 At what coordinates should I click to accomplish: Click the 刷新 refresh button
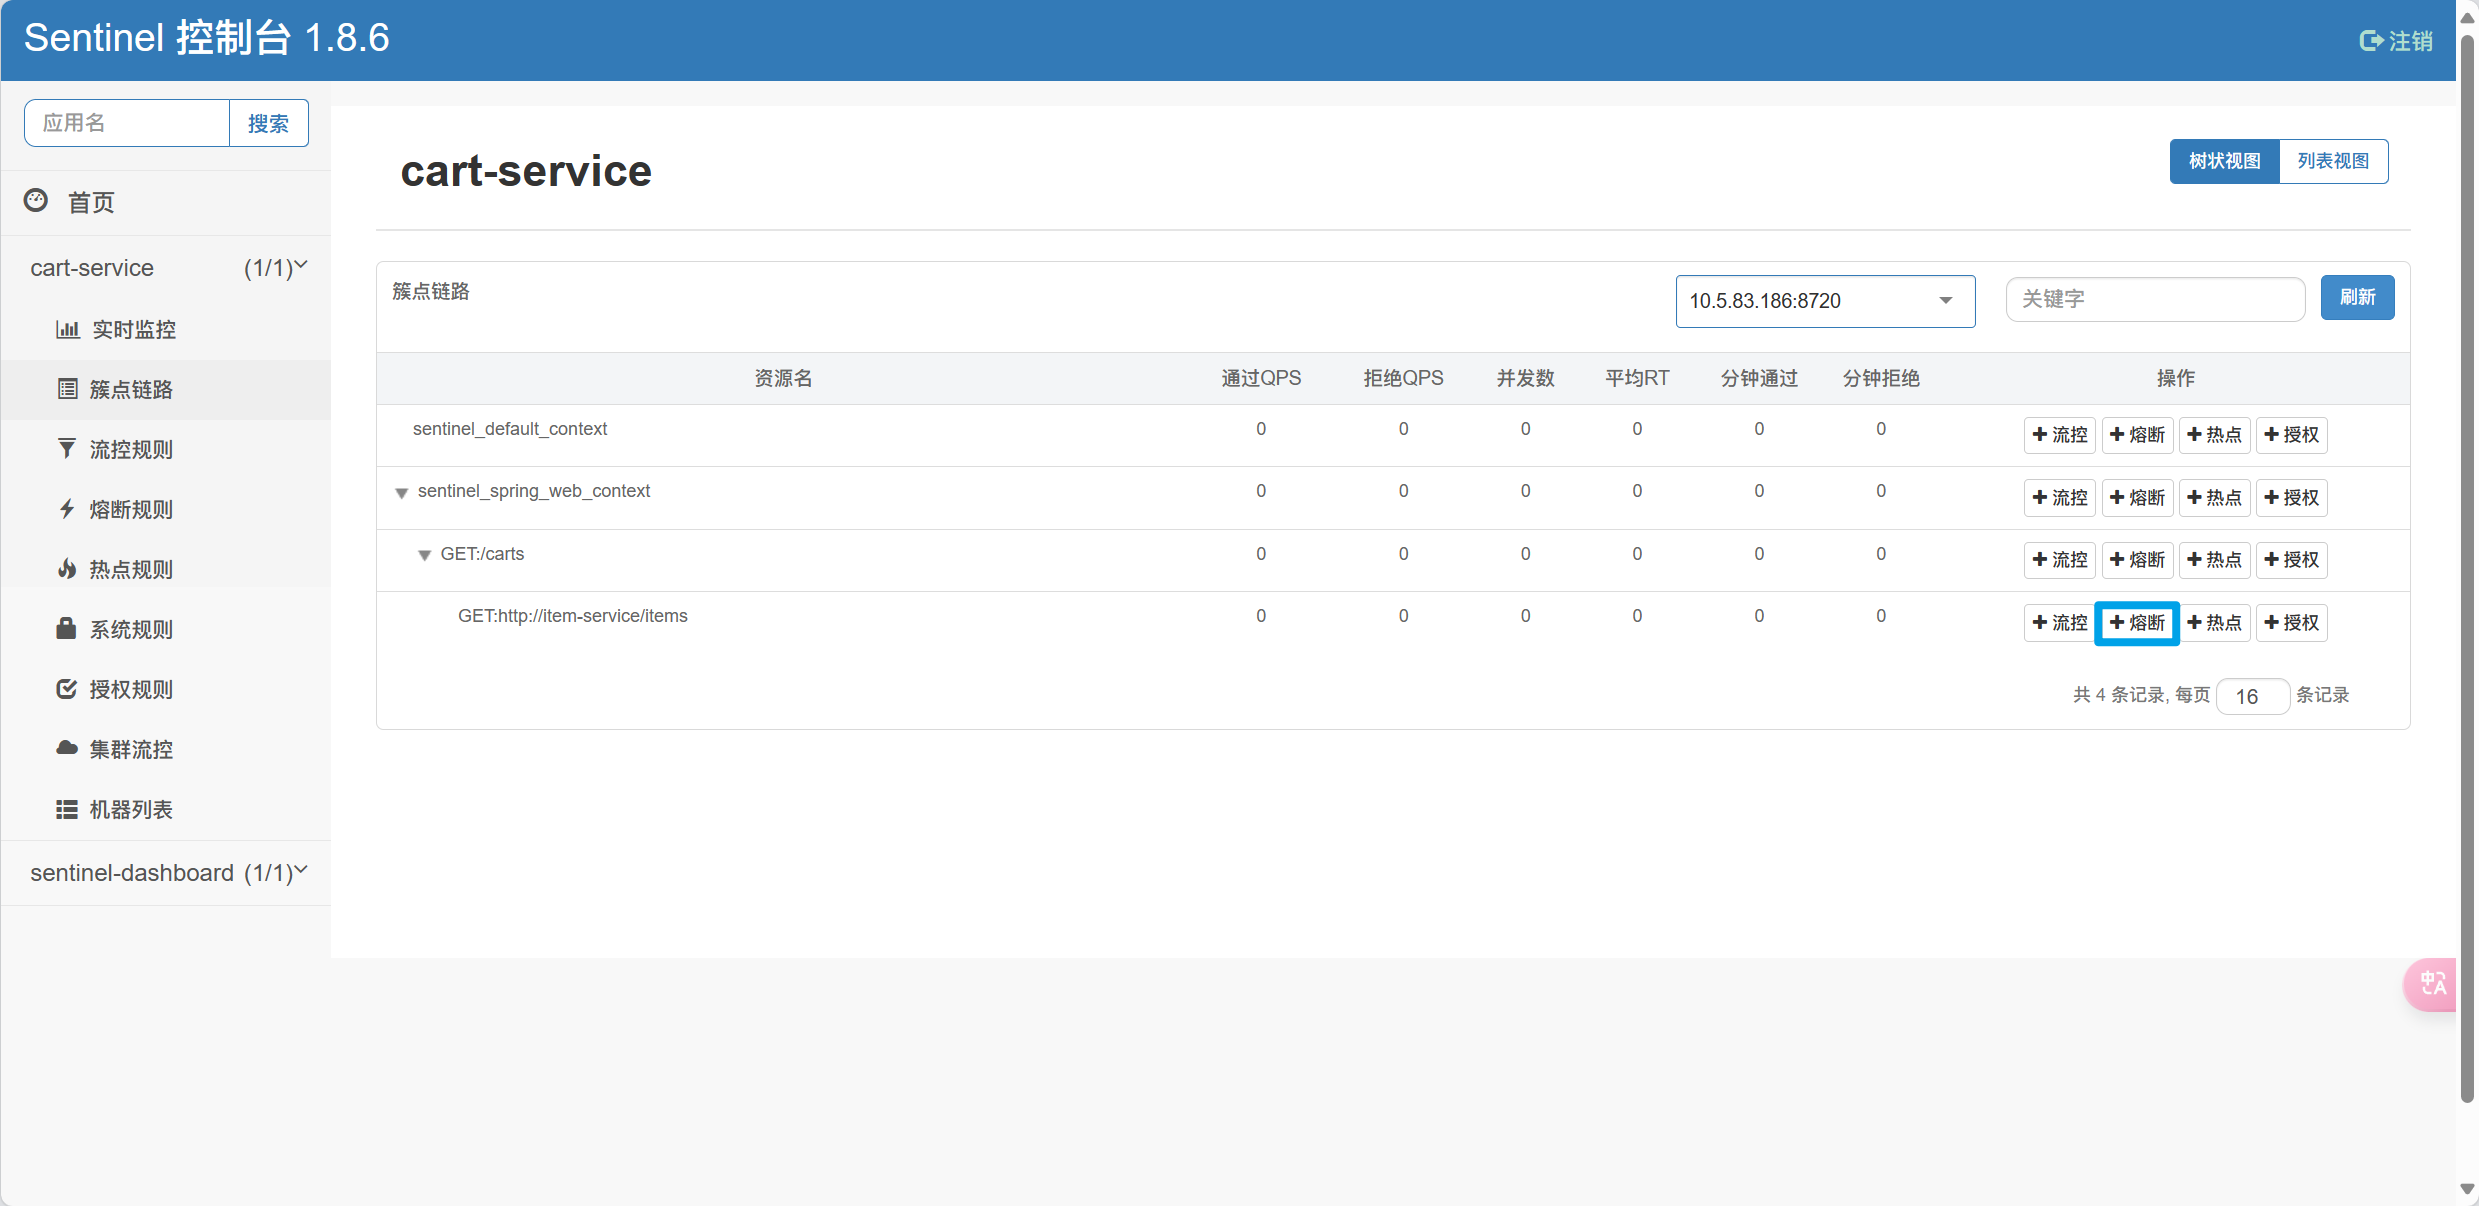(2356, 298)
